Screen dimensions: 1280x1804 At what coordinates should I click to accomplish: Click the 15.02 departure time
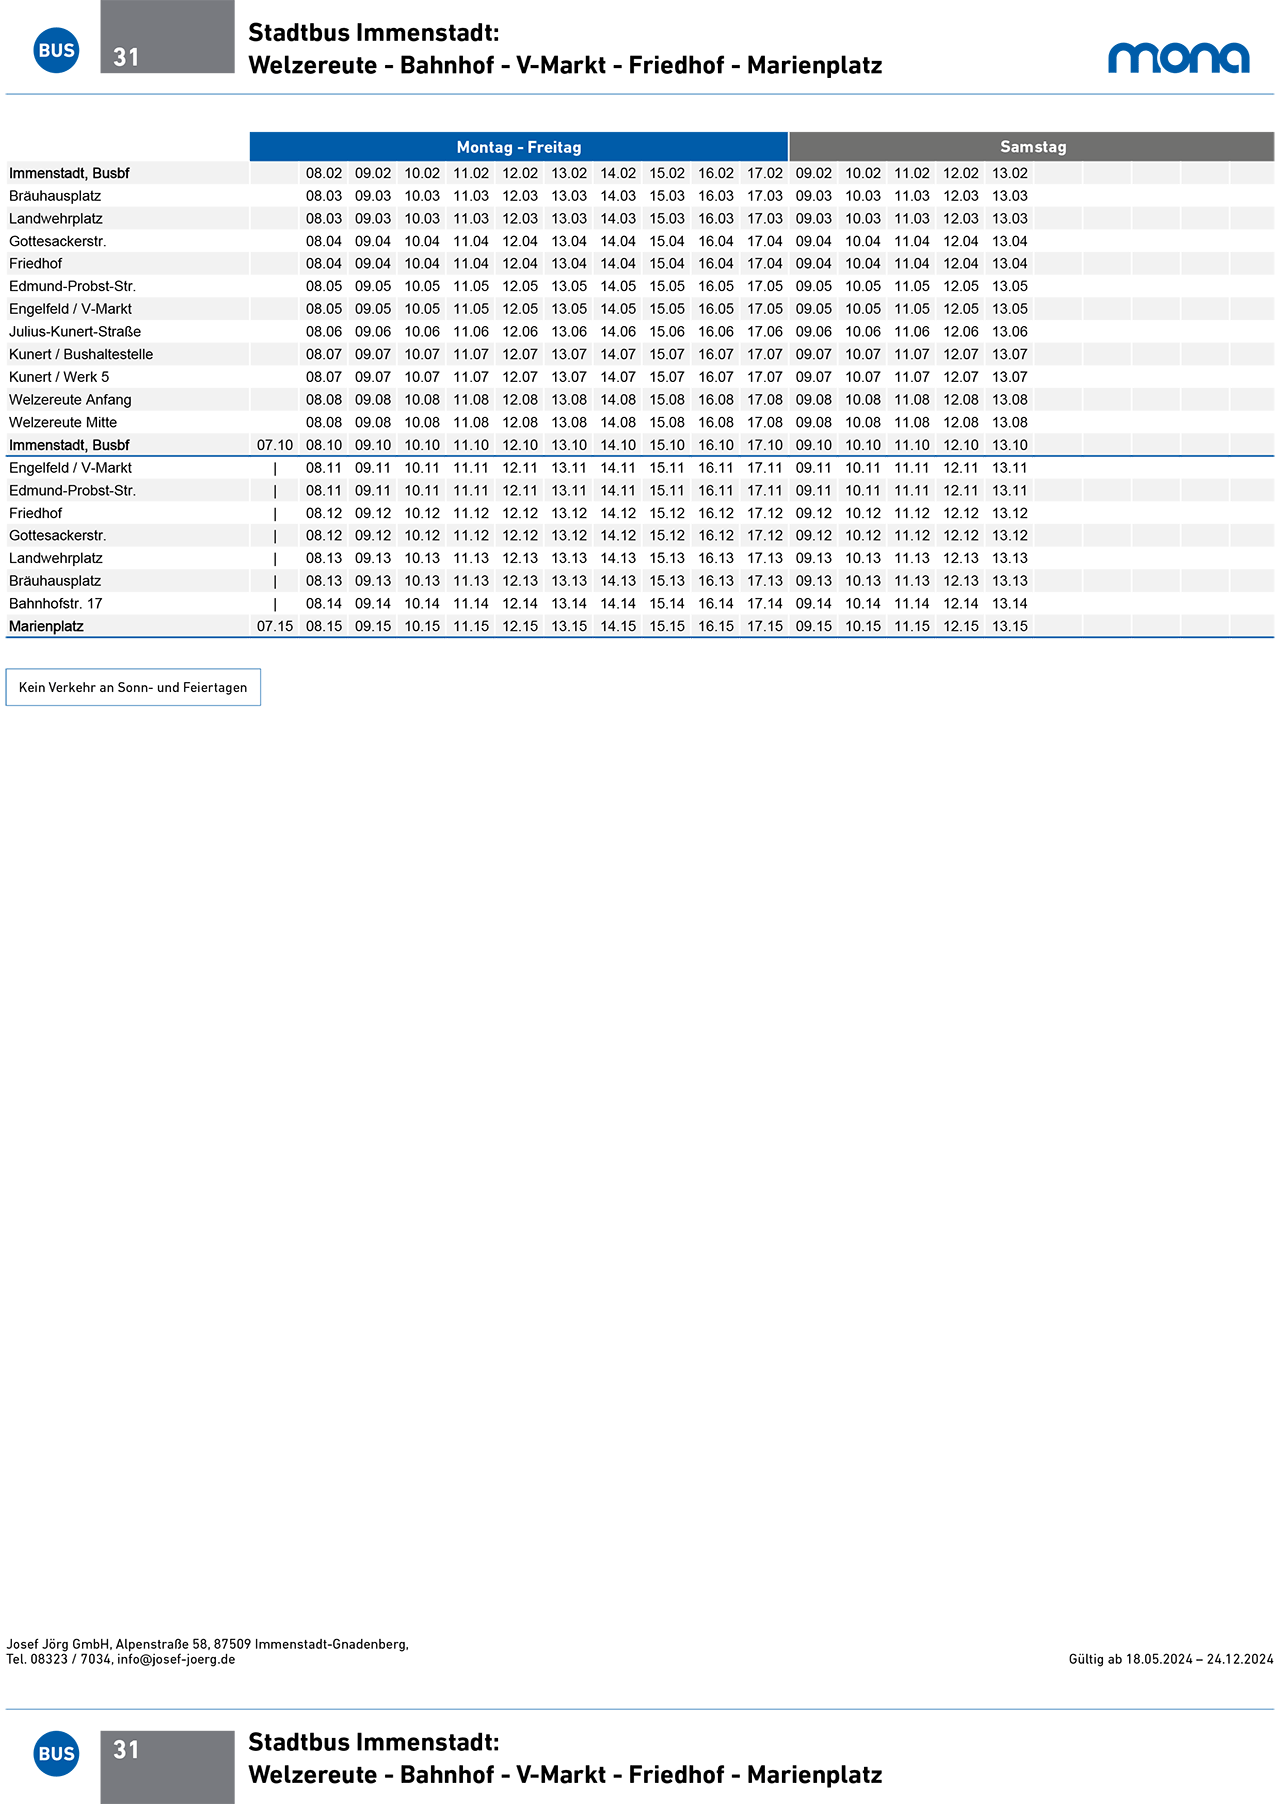(667, 173)
